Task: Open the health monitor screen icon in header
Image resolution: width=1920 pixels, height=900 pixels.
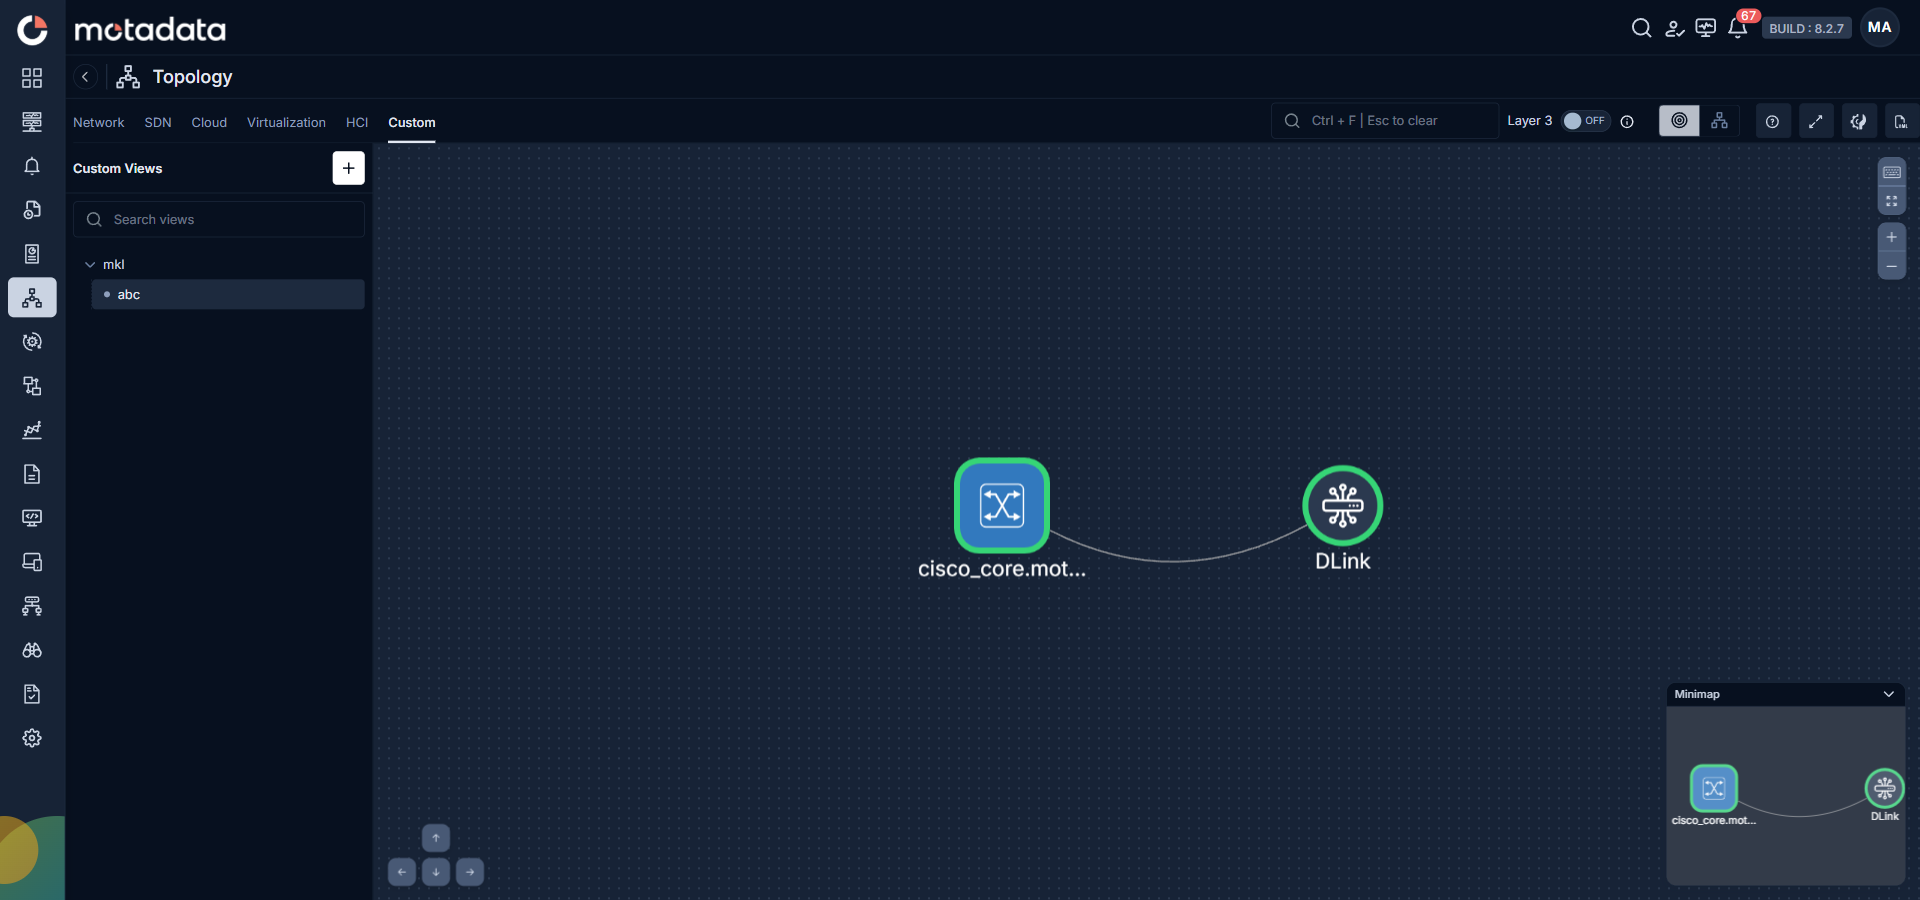Action: coord(1706,28)
